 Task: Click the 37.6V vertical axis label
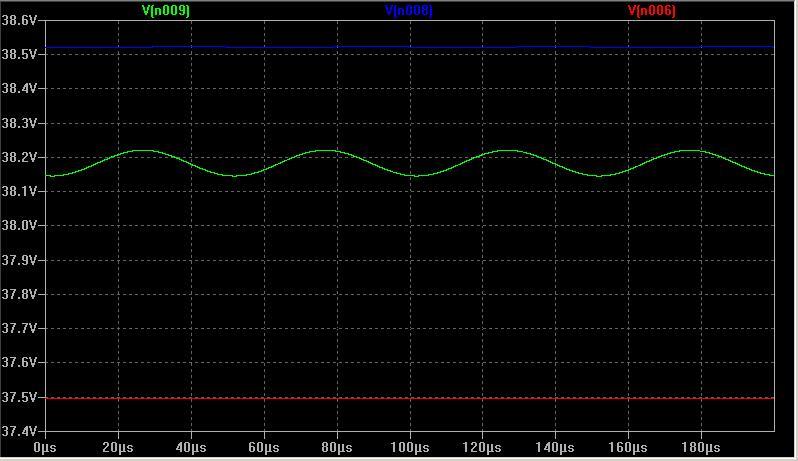coord(19,362)
